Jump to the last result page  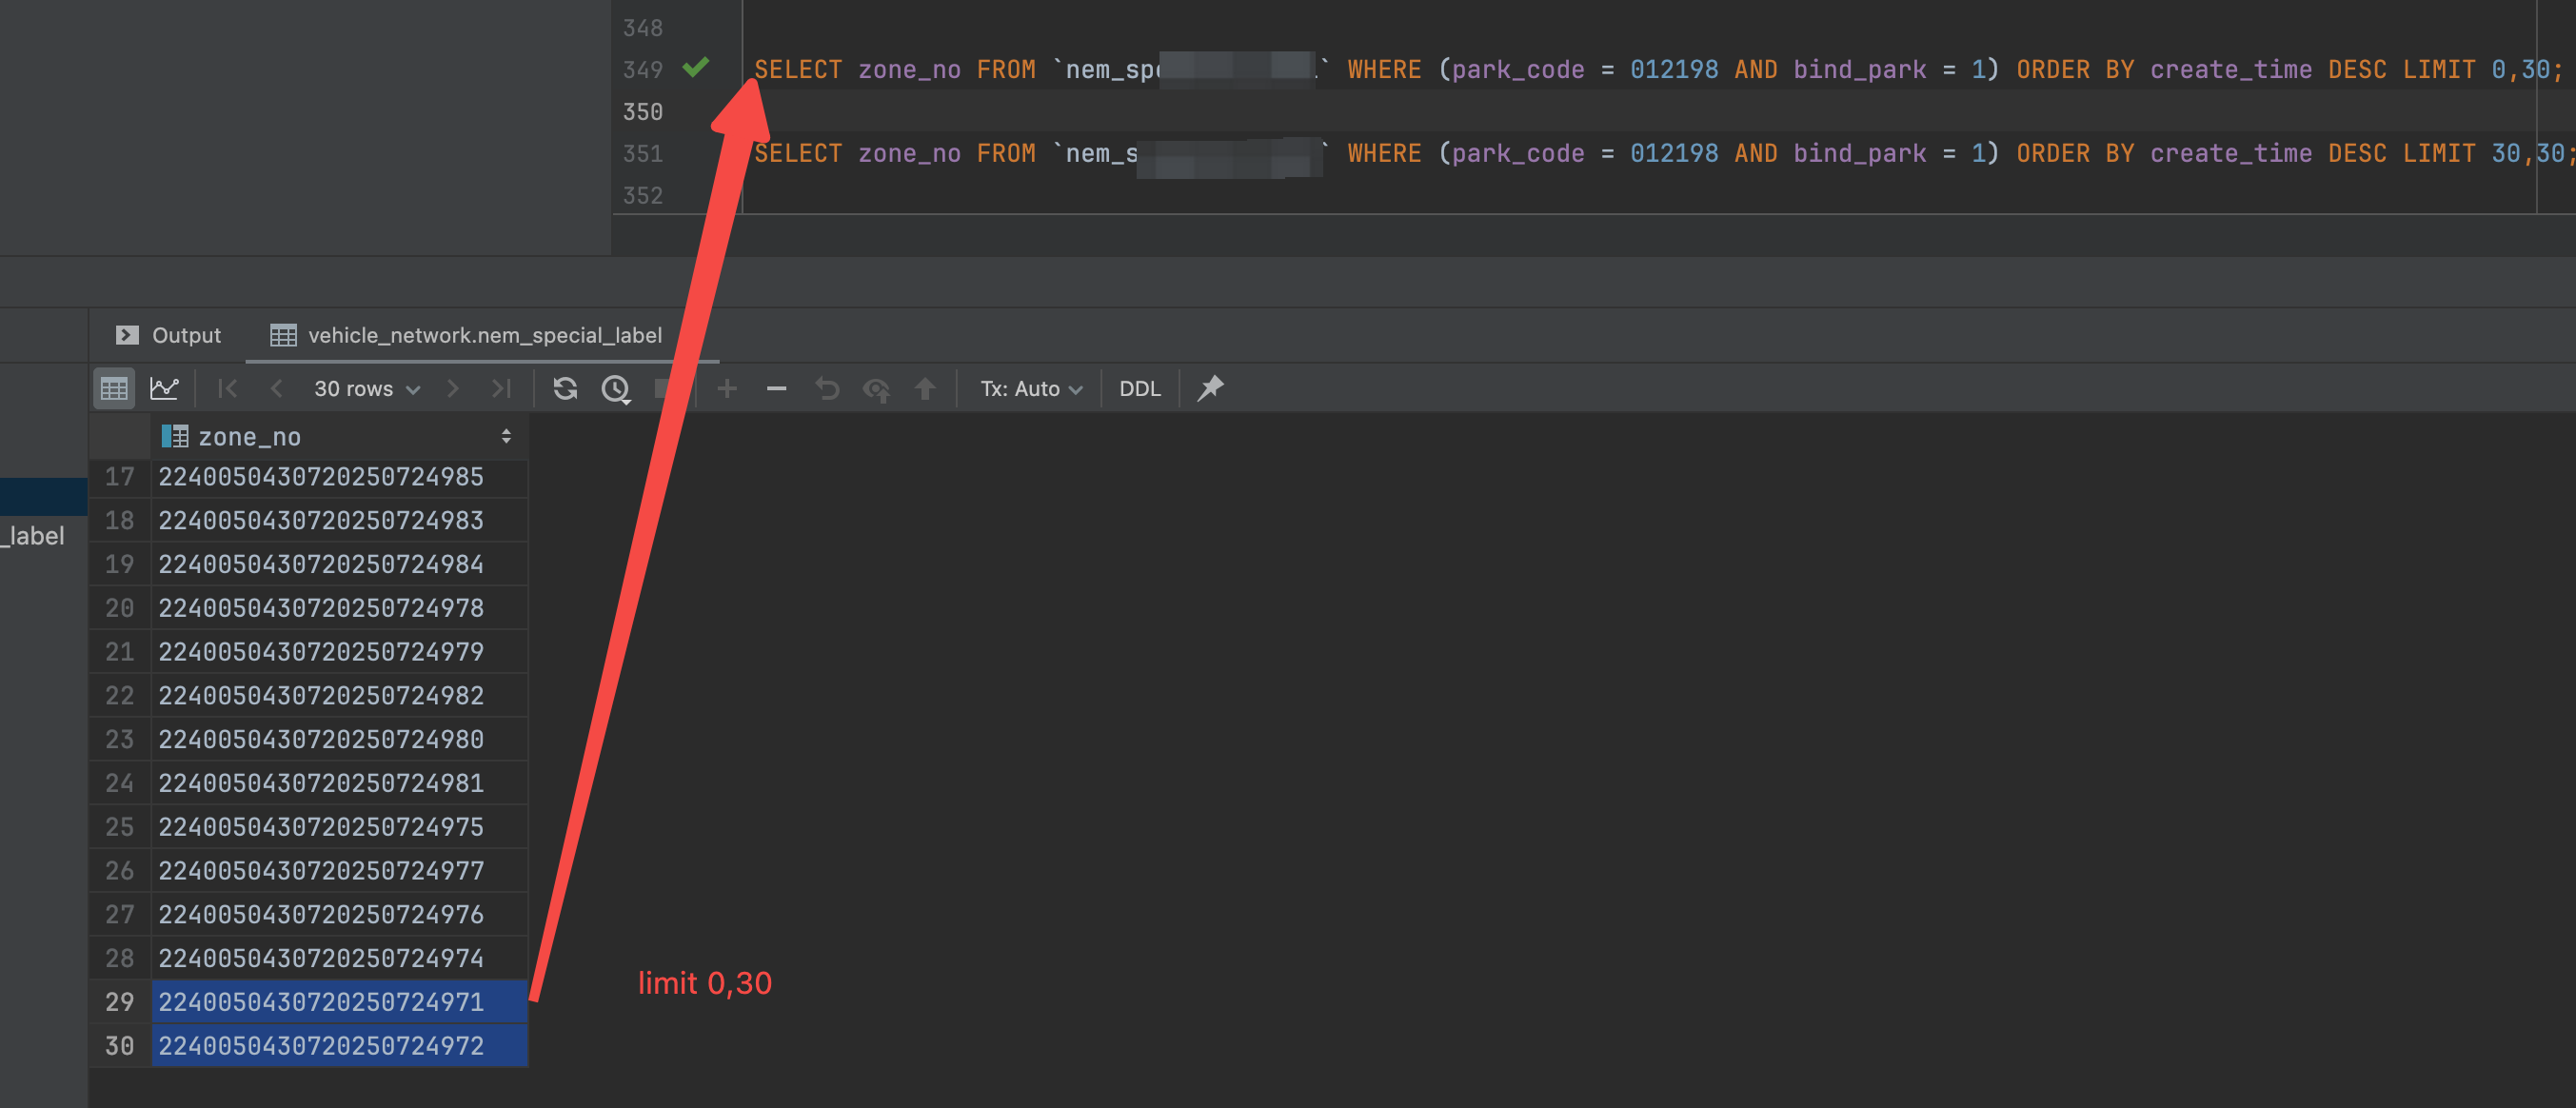(502, 388)
